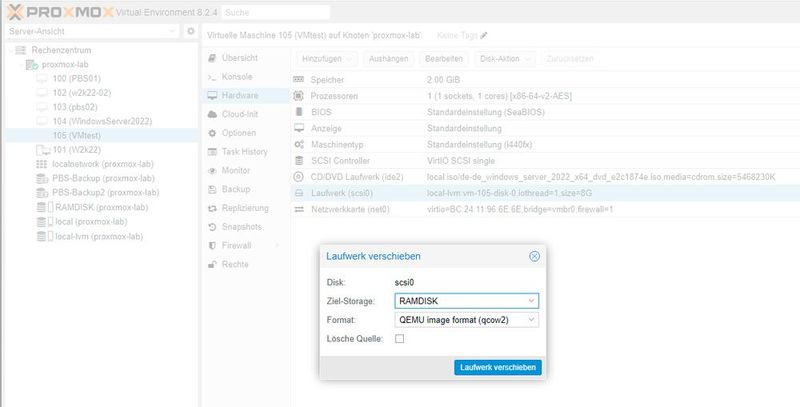Click the storage icon of PBS-Backup (proxmox-lab)
This screenshot has width=800, height=407.
pos(42,179)
